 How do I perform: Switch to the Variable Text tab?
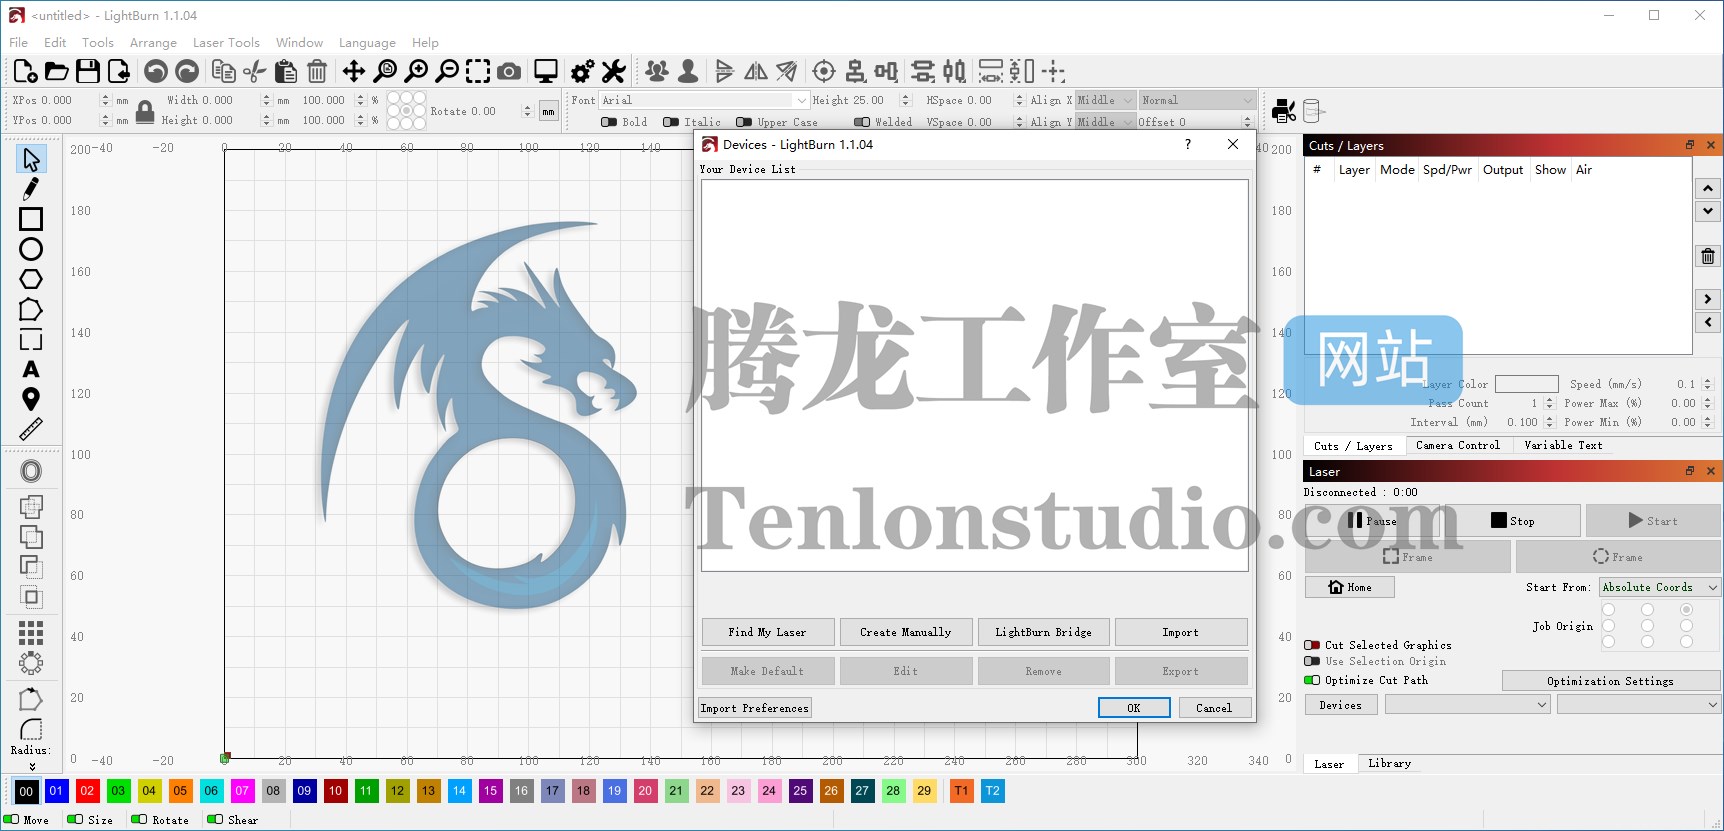[x=1563, y=446]
